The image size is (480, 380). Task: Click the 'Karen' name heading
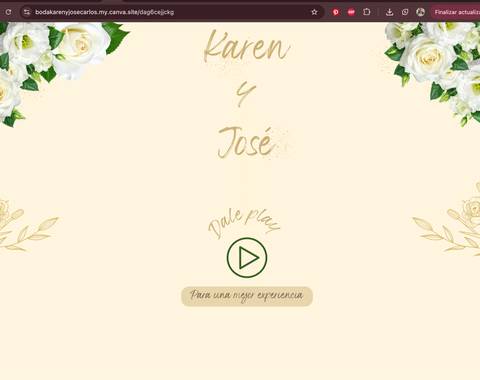247,46
